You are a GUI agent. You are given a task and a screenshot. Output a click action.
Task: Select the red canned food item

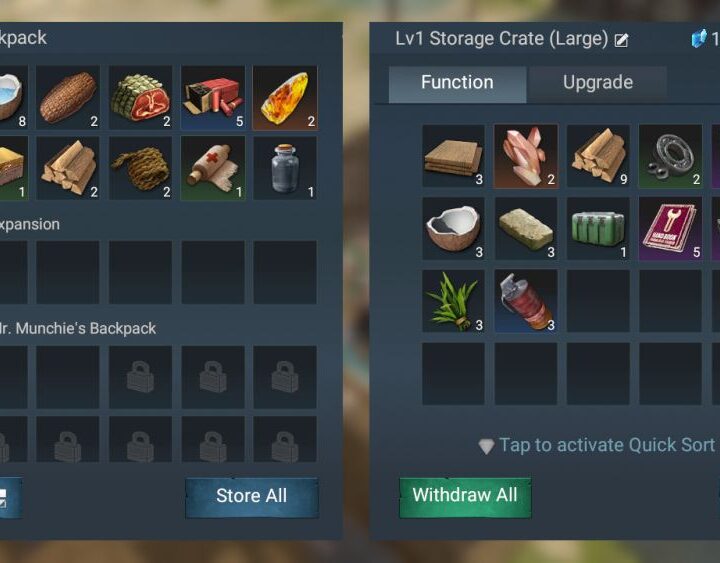(526, 301)
